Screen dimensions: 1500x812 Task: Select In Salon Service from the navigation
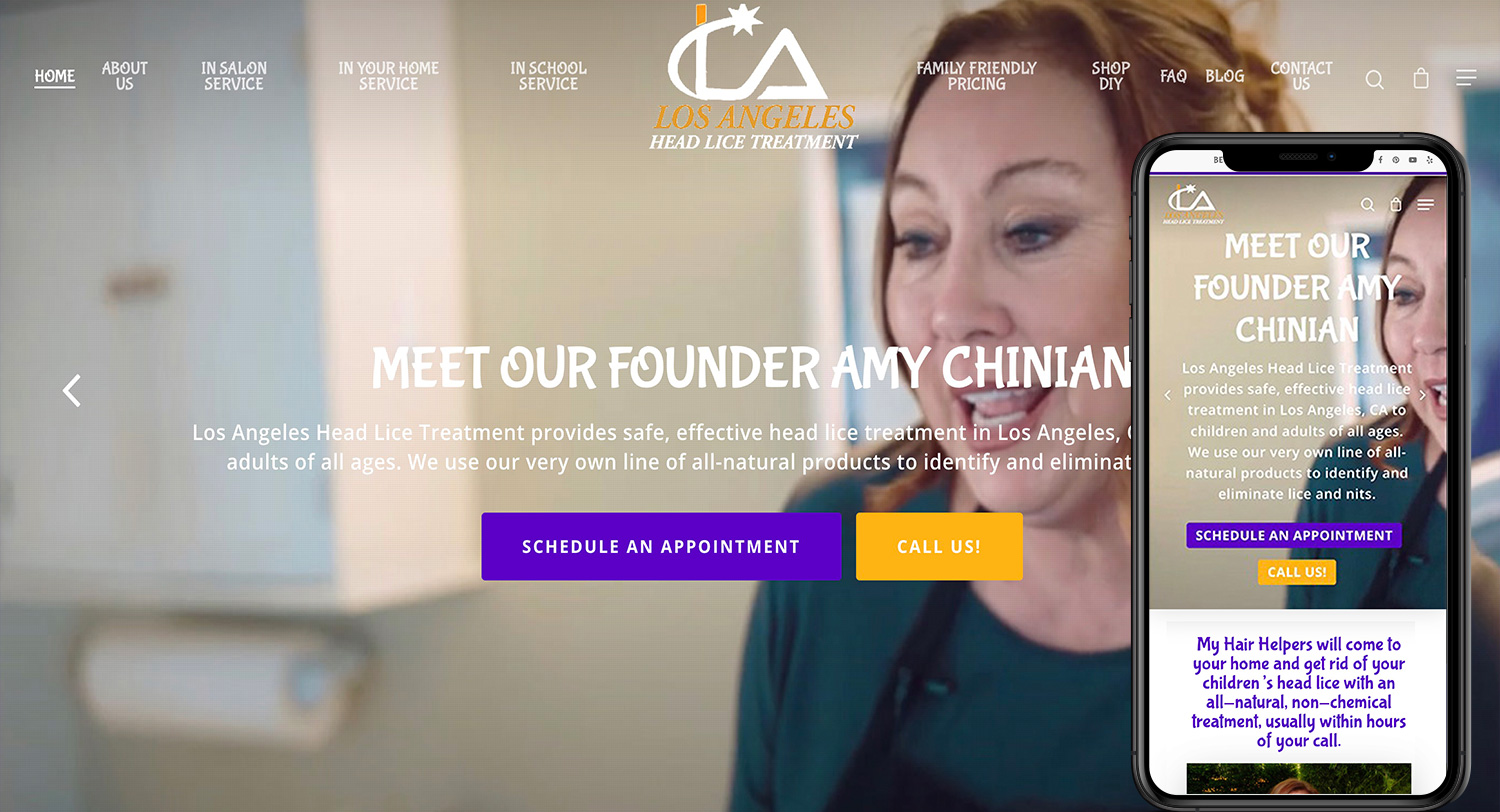point(234,76)
